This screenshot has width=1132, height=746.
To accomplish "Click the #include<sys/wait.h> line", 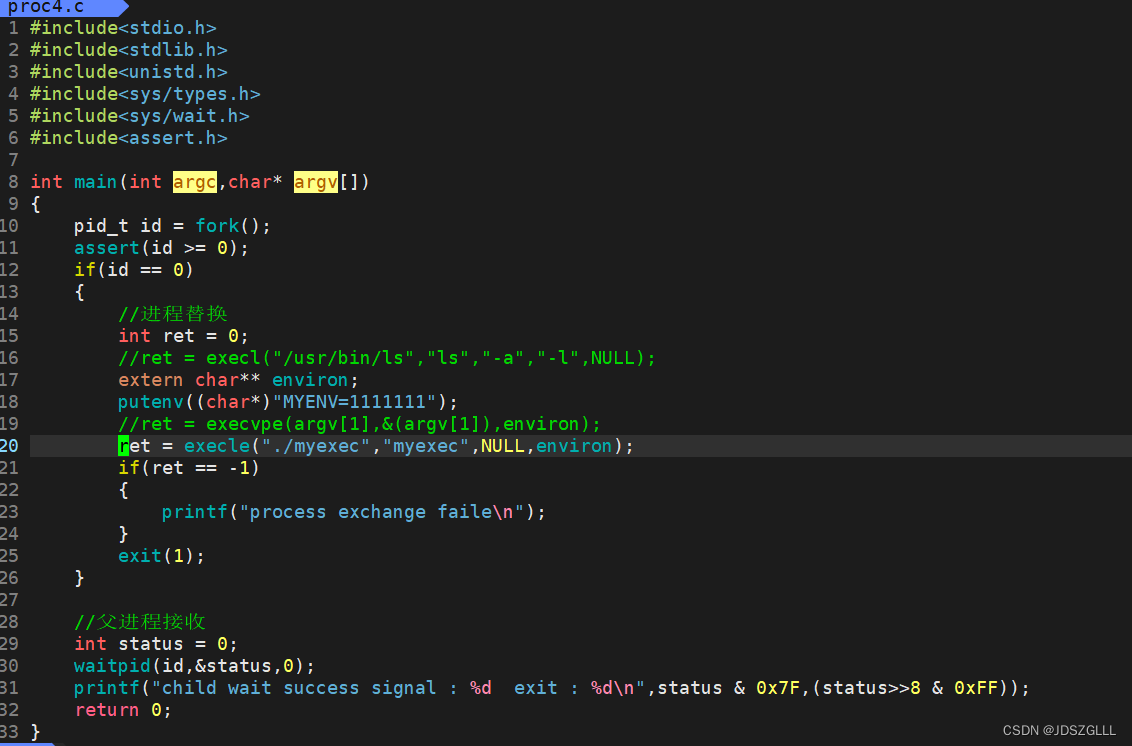I will (x=139, y=116).
